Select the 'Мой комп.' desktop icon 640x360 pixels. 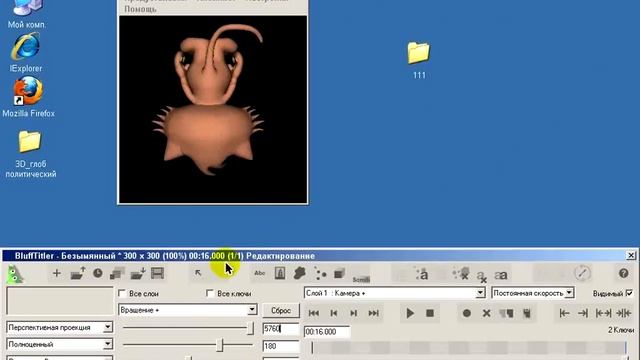coord(27,14)
